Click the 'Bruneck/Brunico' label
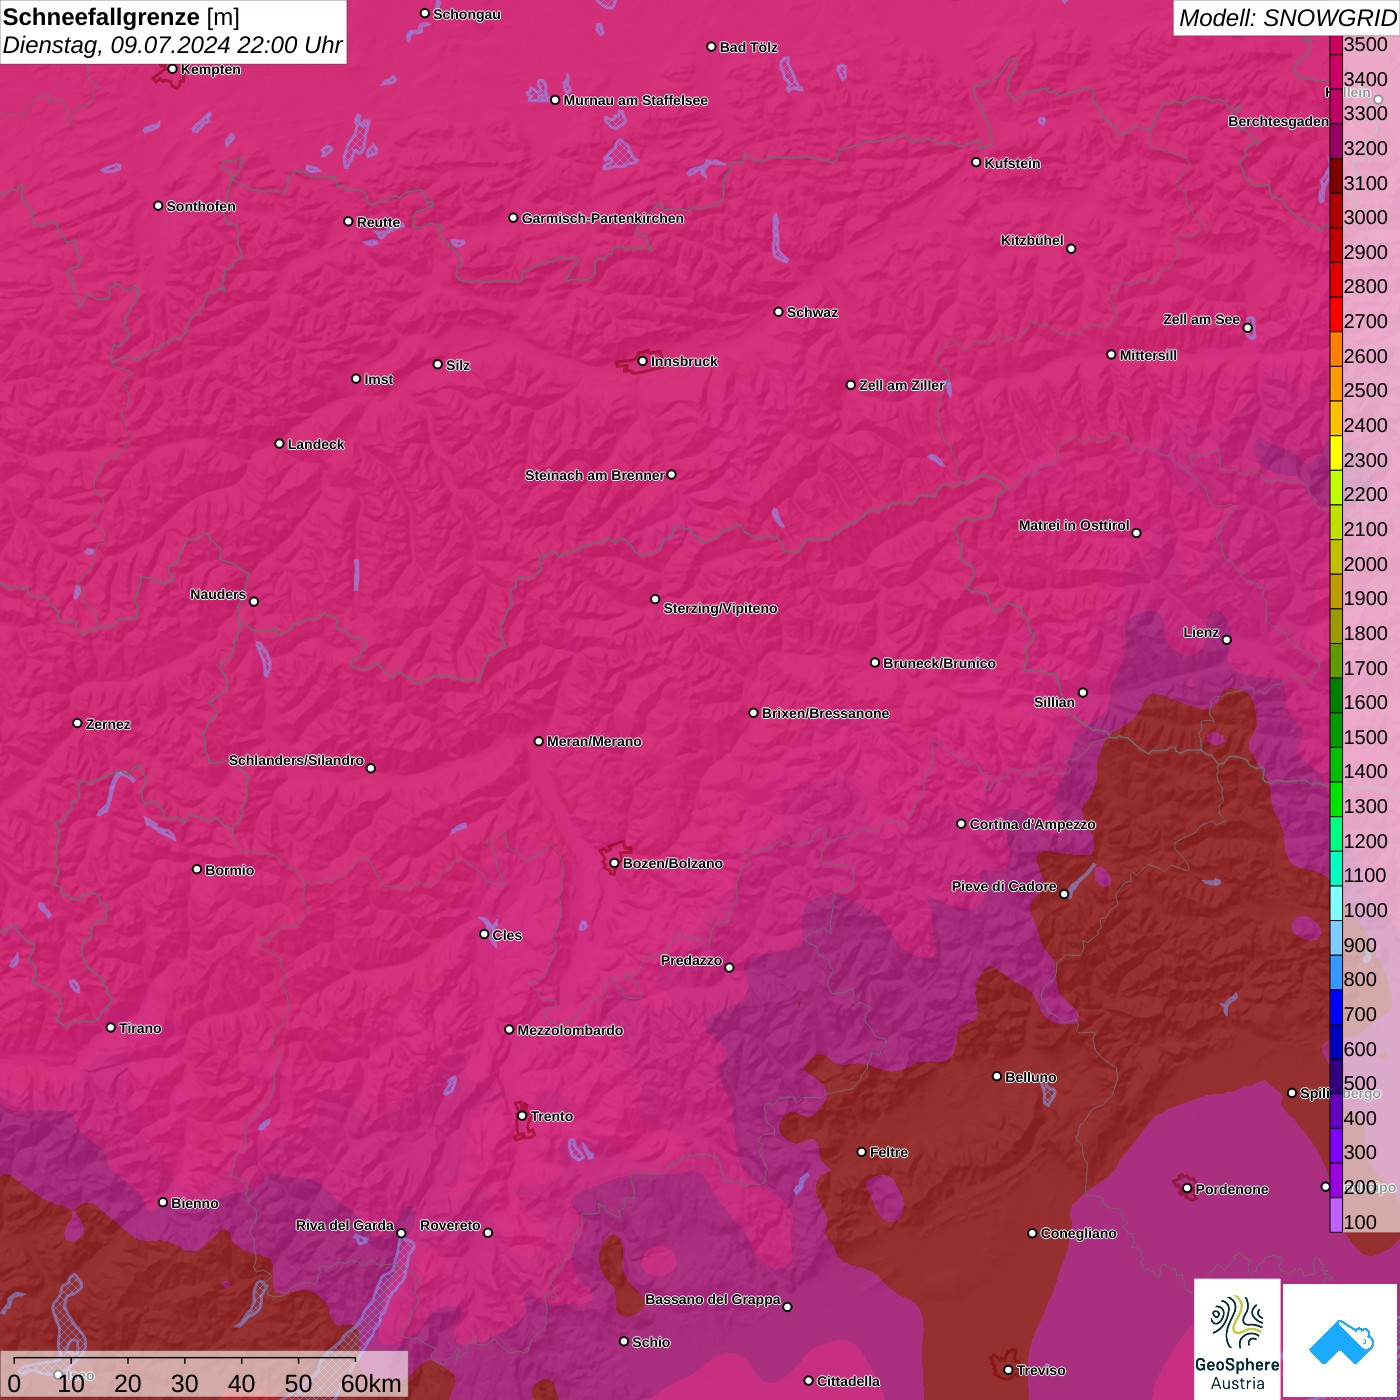1400x1400 pixels. click(x=939, y=663)
